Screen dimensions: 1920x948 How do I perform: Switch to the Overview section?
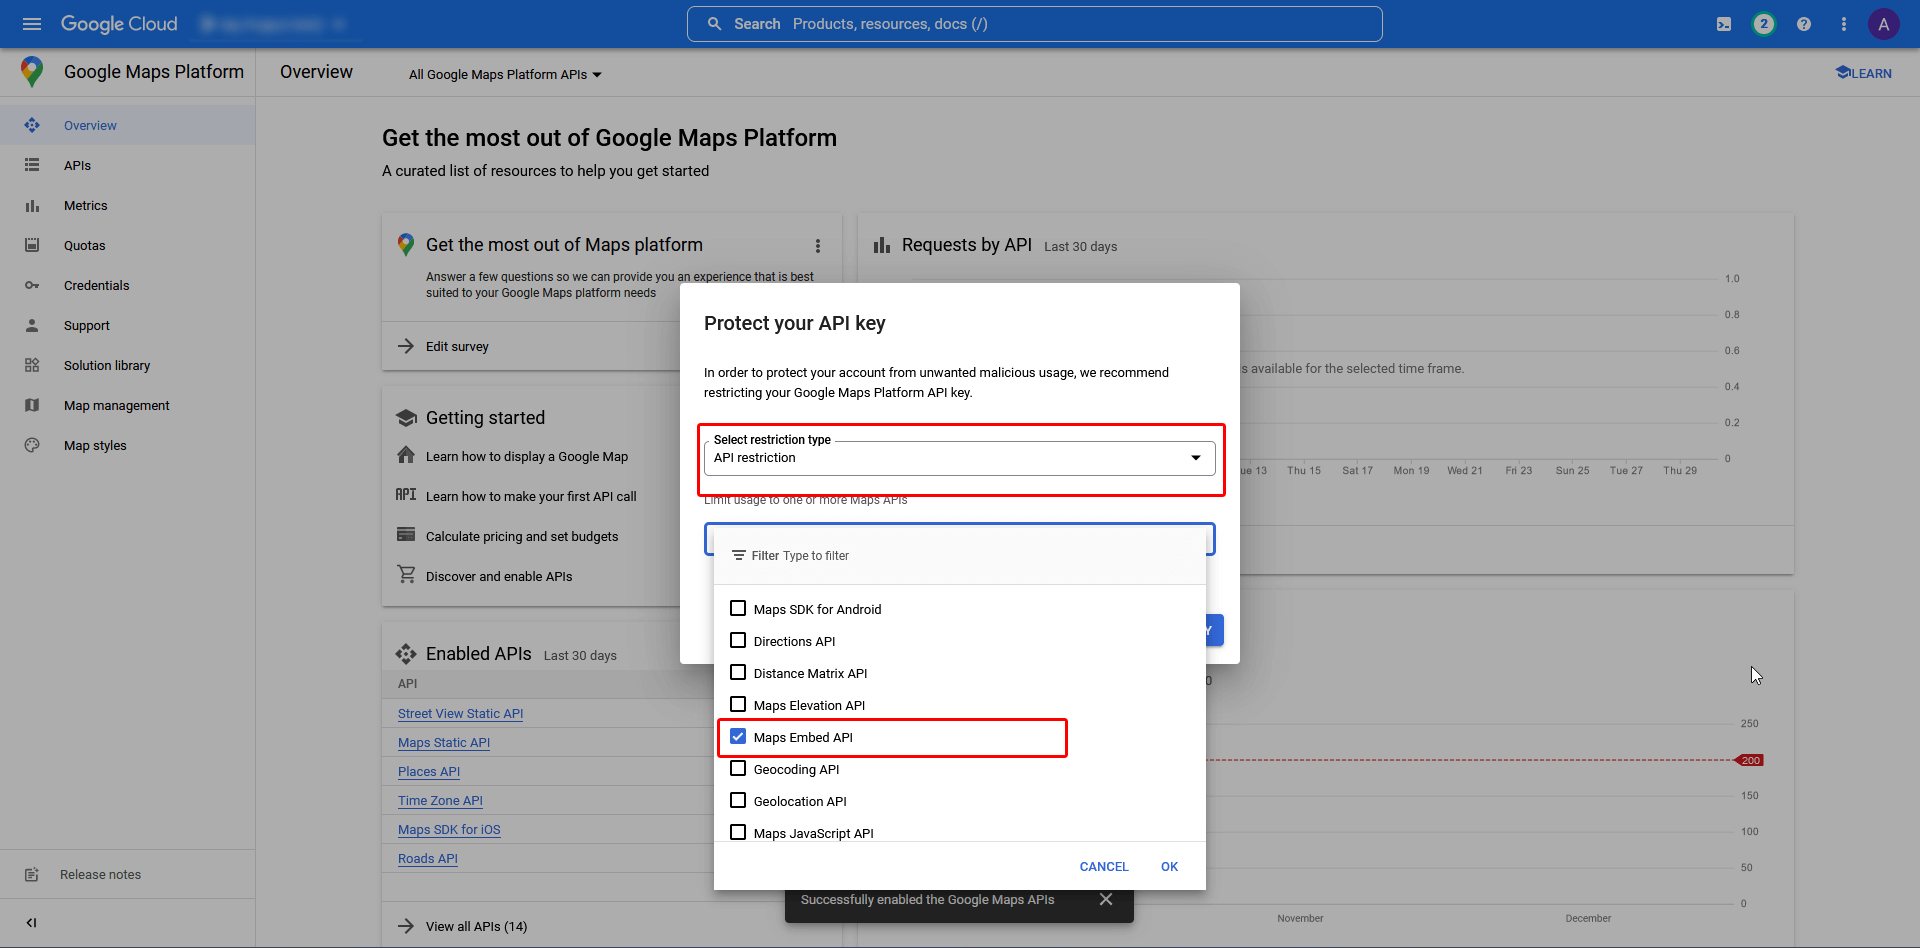(x=89, y=125)
